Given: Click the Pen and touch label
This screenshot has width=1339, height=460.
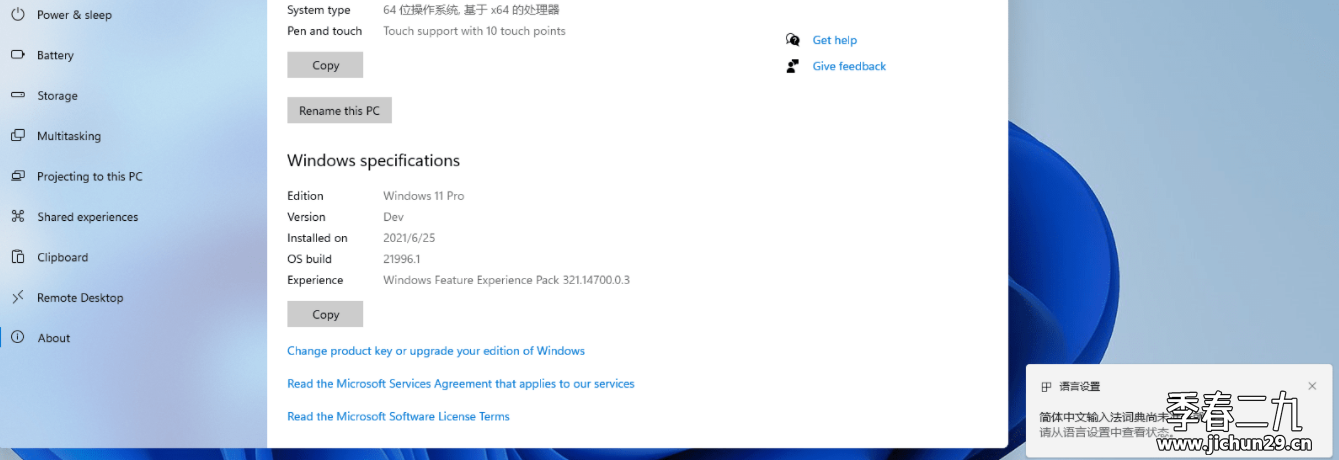Looking at the screenshot, I should click(x=325, y=31).
